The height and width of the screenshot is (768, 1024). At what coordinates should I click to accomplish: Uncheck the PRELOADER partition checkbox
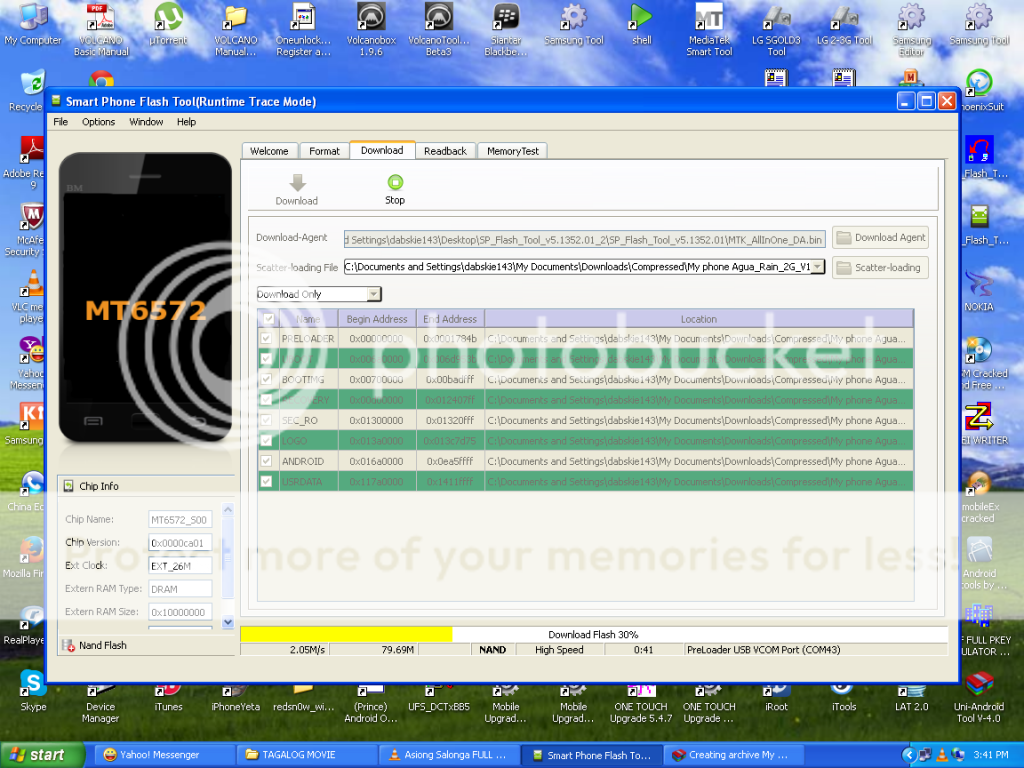[x=267, y=339]
